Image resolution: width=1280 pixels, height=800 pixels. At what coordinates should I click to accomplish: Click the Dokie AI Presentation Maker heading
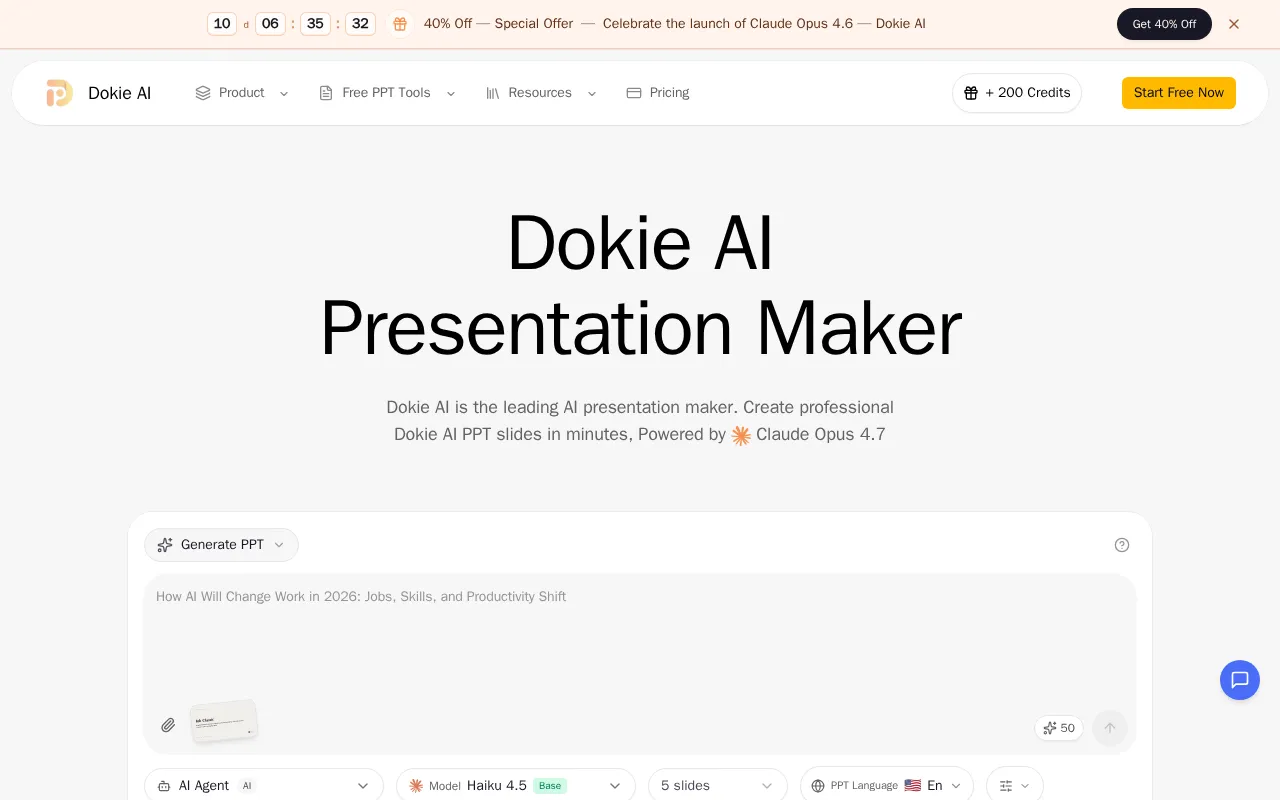click(640, 286)
